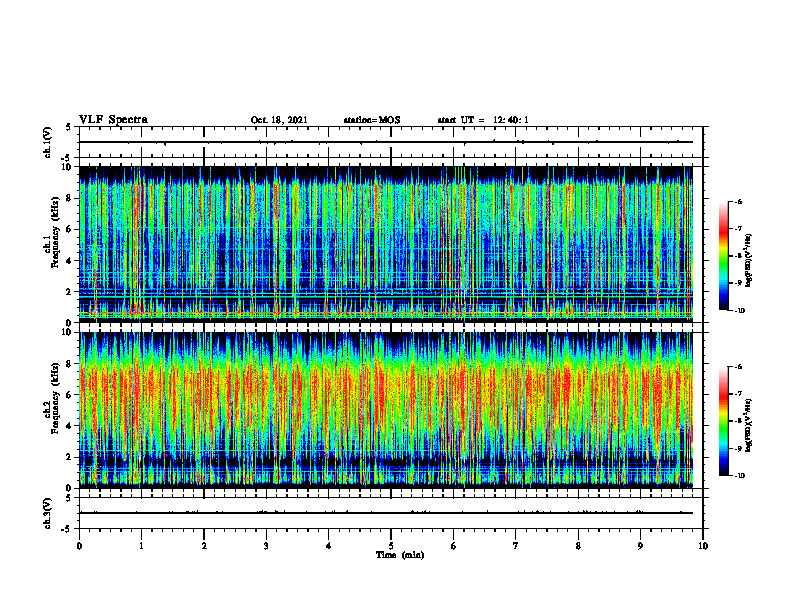Click the ch.1 colorbar log(PSD) units label
The width and height of the screenshot is (792, 612).
point(749,261)
